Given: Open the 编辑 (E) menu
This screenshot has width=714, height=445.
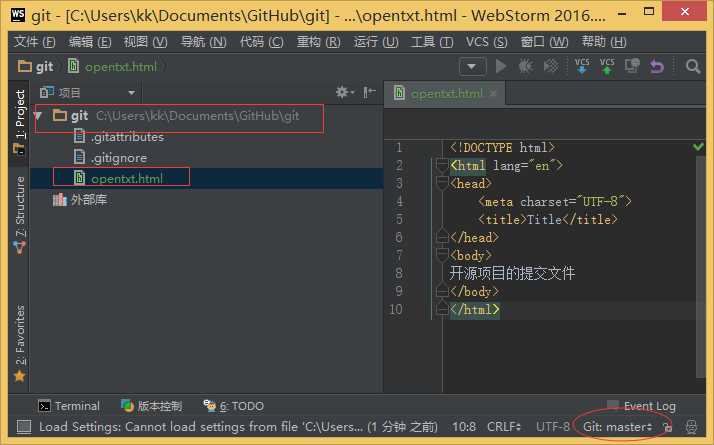Looking at the screenshot, I should (x=90, y=42).
